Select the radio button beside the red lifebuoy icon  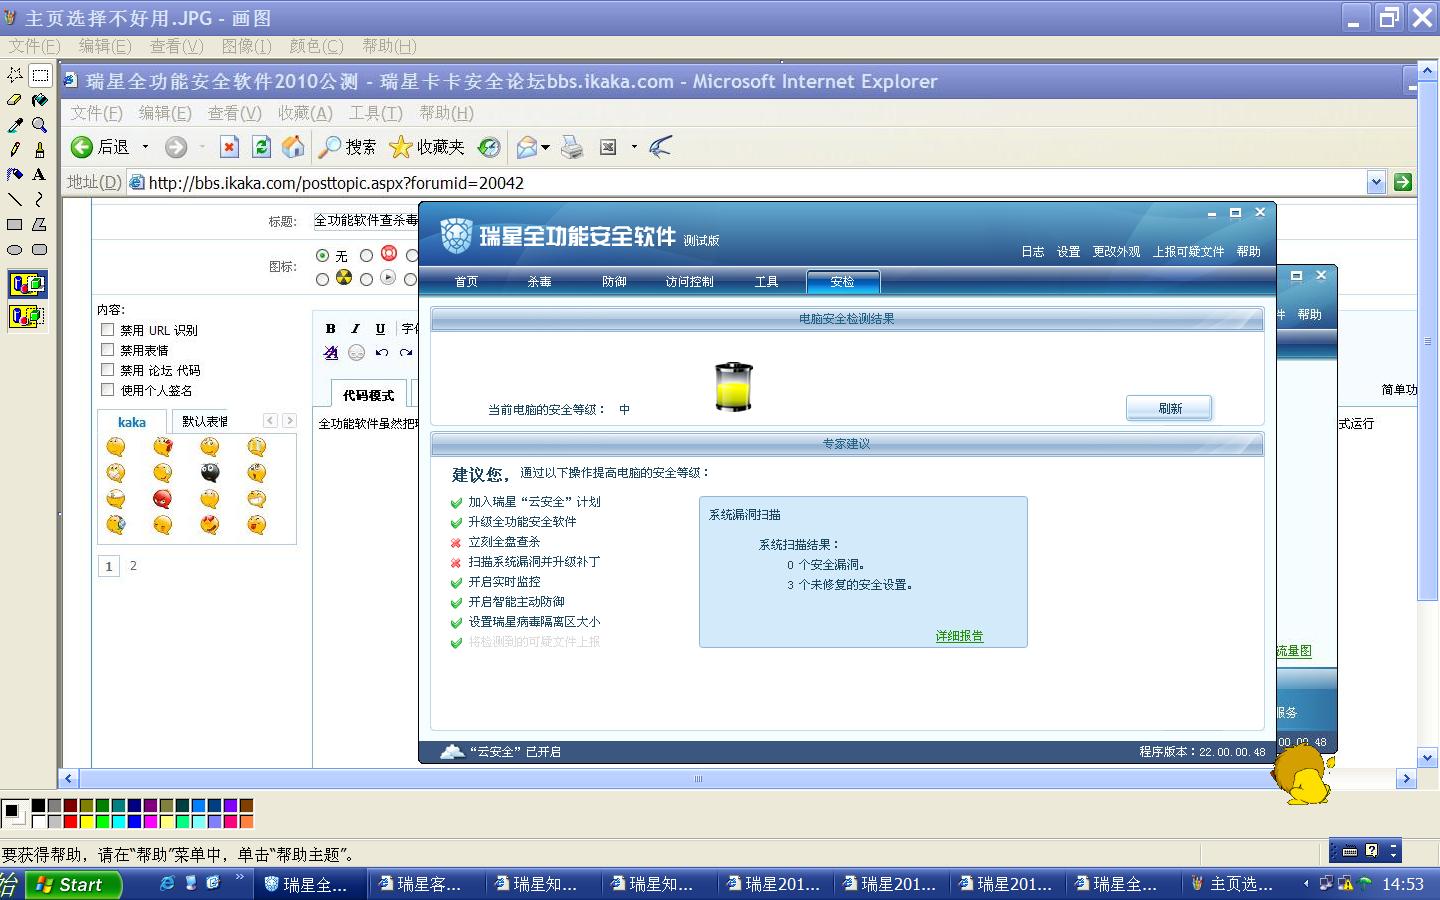[x=366, y=256]
